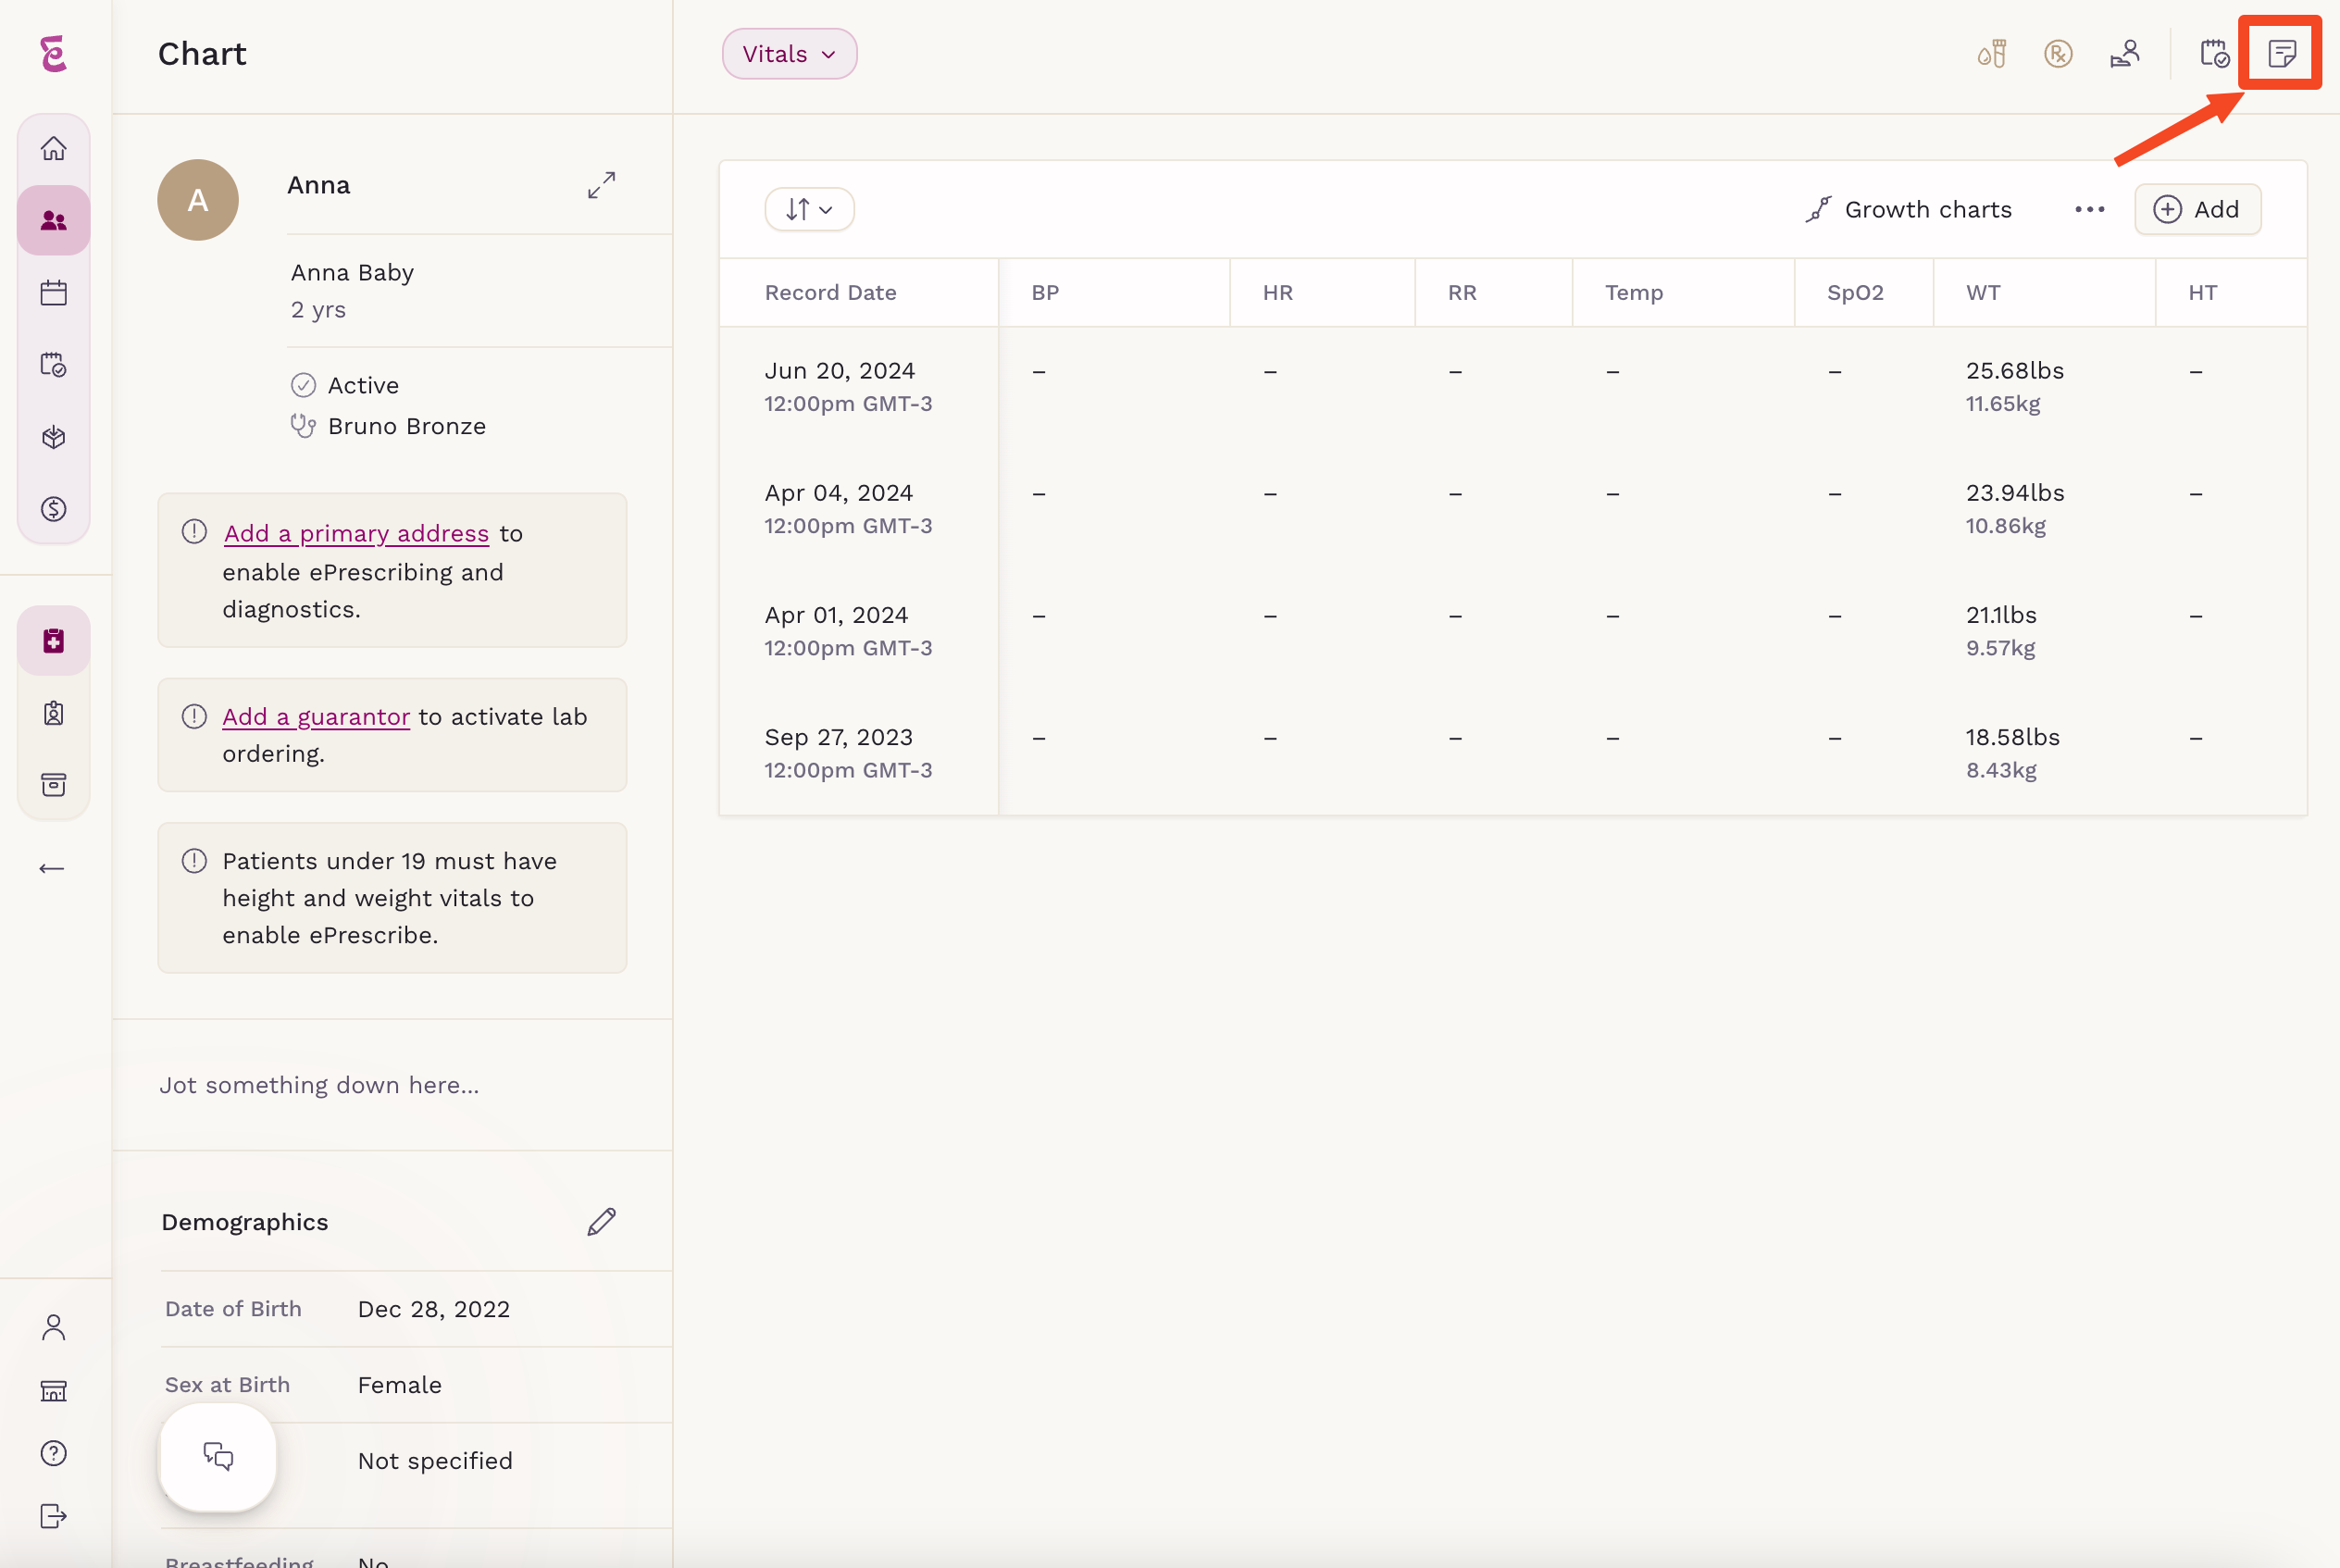Click the Anna Baby name text
The image size is (2340, 1568).
(352, 273)
